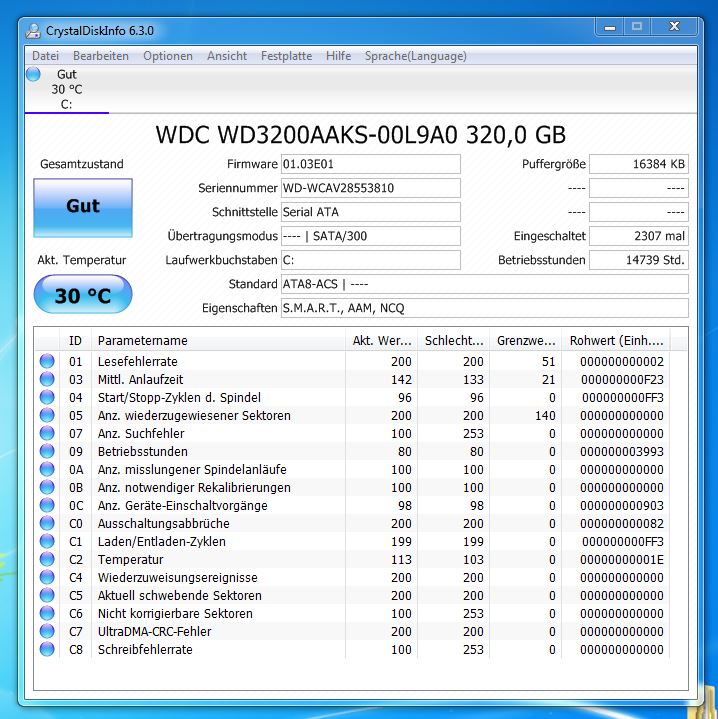Click status orb for Temperatur row C2
718x719 pixels.
pos(47,559)
